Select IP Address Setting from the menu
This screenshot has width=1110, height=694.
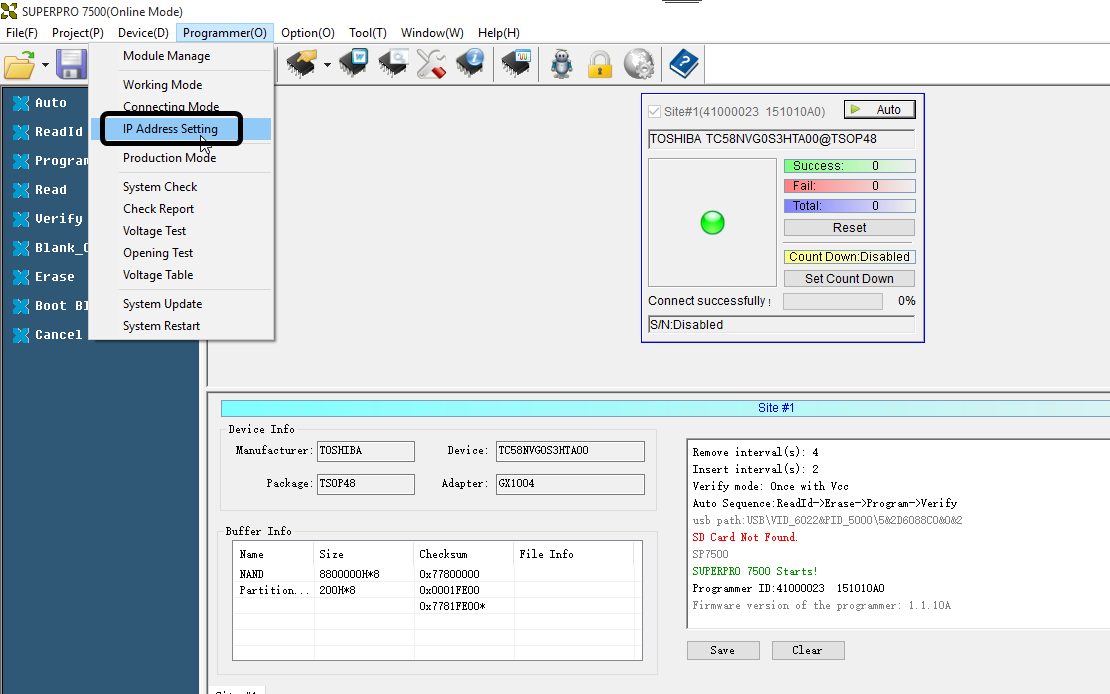(x=170, y=128)
